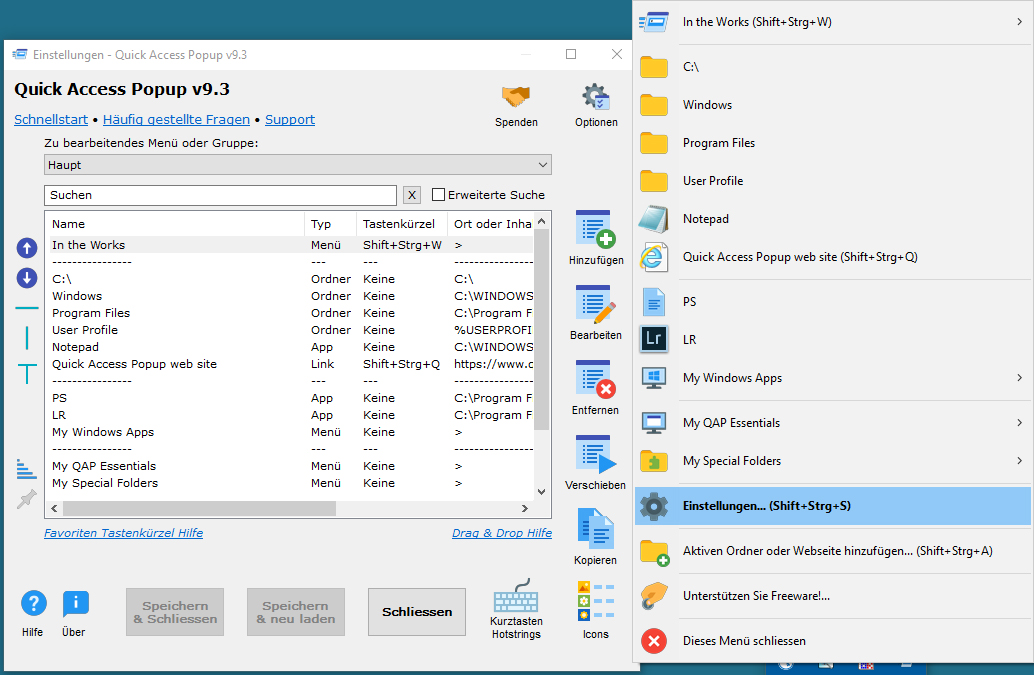Viewport: 1034px width, 675px height.
Task: Click the Suchen search field
Action: [220, 195]
